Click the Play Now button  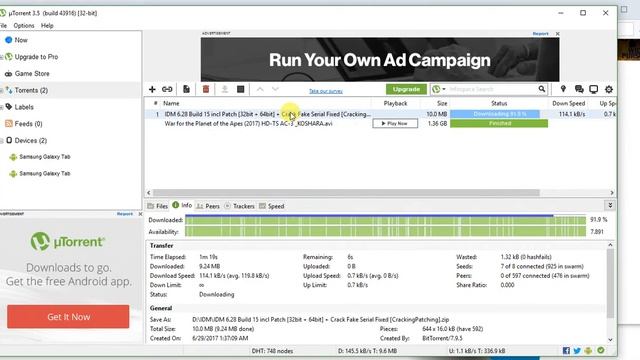click(x=395, y=123)
